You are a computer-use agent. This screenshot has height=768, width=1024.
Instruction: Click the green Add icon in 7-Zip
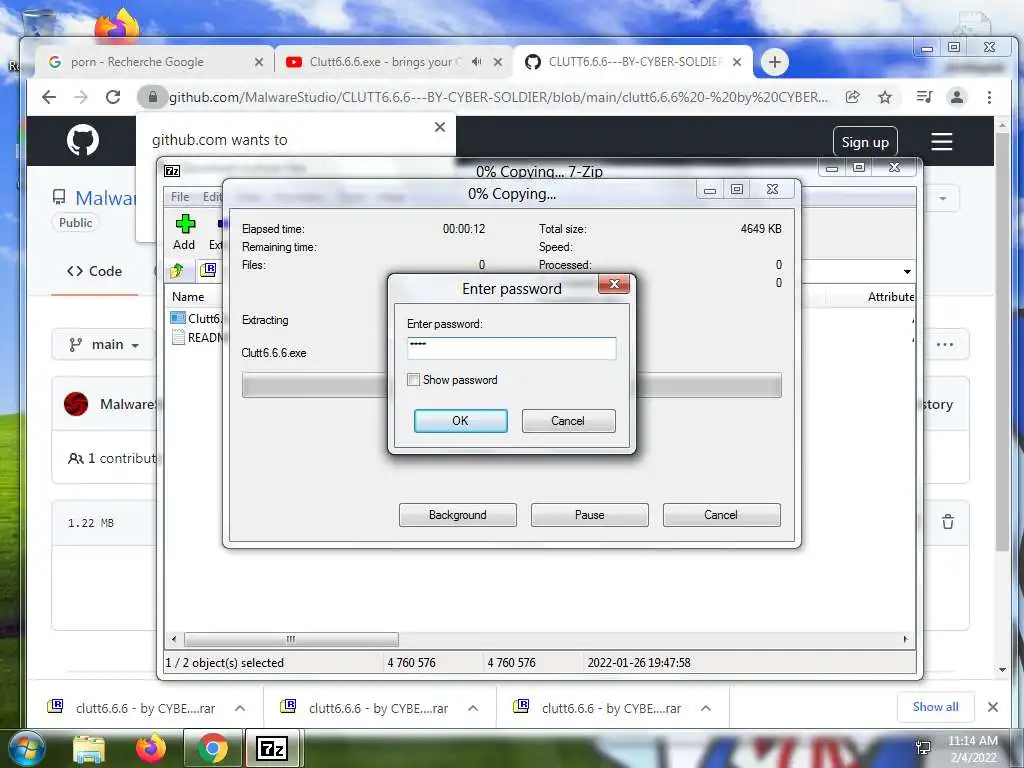185,225
